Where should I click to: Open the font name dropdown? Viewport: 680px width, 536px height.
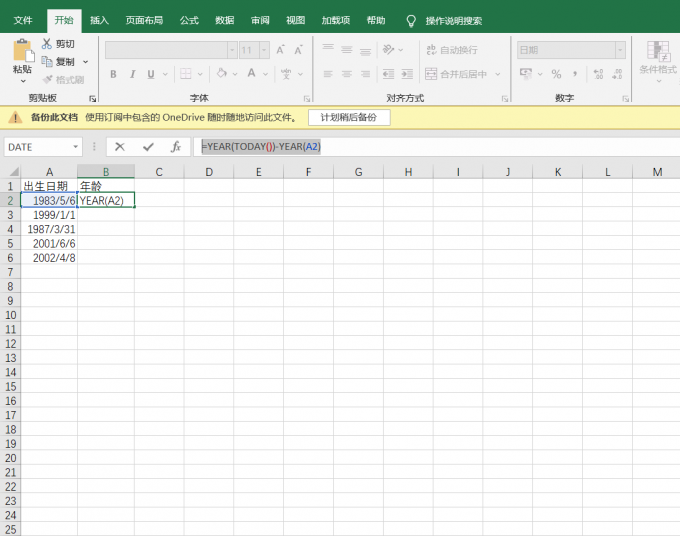pyautogui.click(x=232, y=50)
